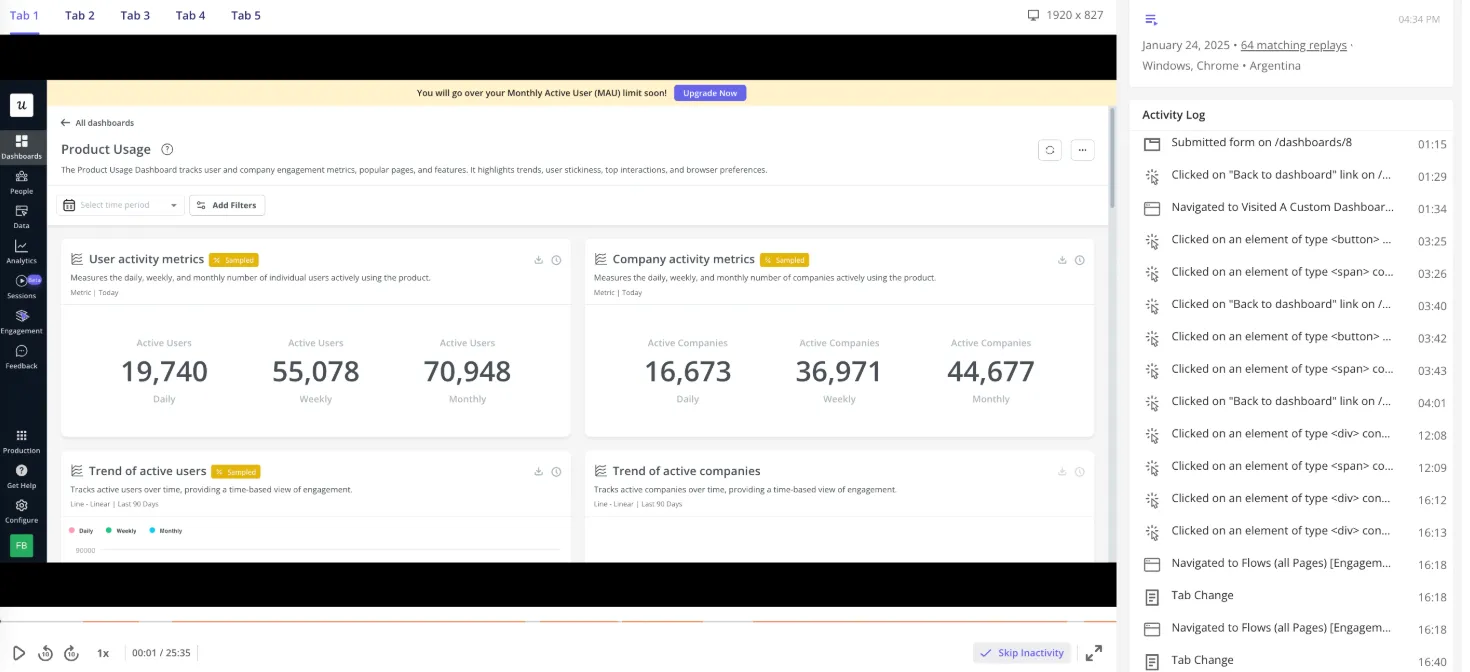
Task: Open the Data sidebar item
Action: [x=21, y=217]
